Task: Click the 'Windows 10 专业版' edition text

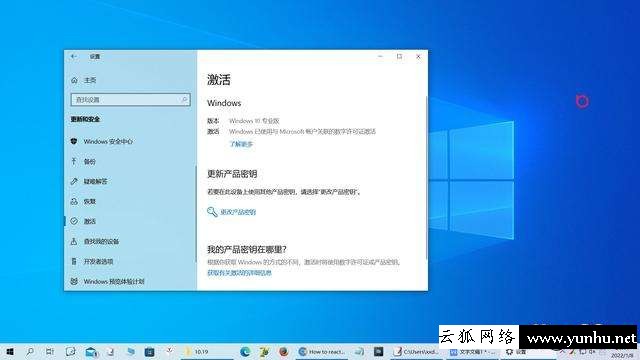Action: tap(254, 121)
